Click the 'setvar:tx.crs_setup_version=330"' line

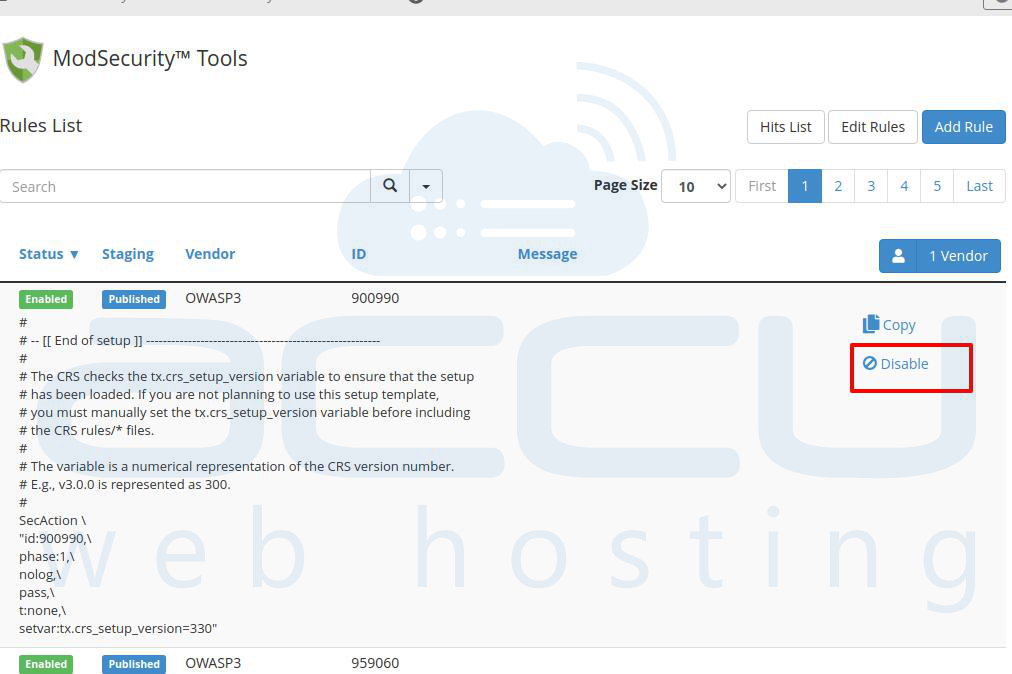[118, 628]
